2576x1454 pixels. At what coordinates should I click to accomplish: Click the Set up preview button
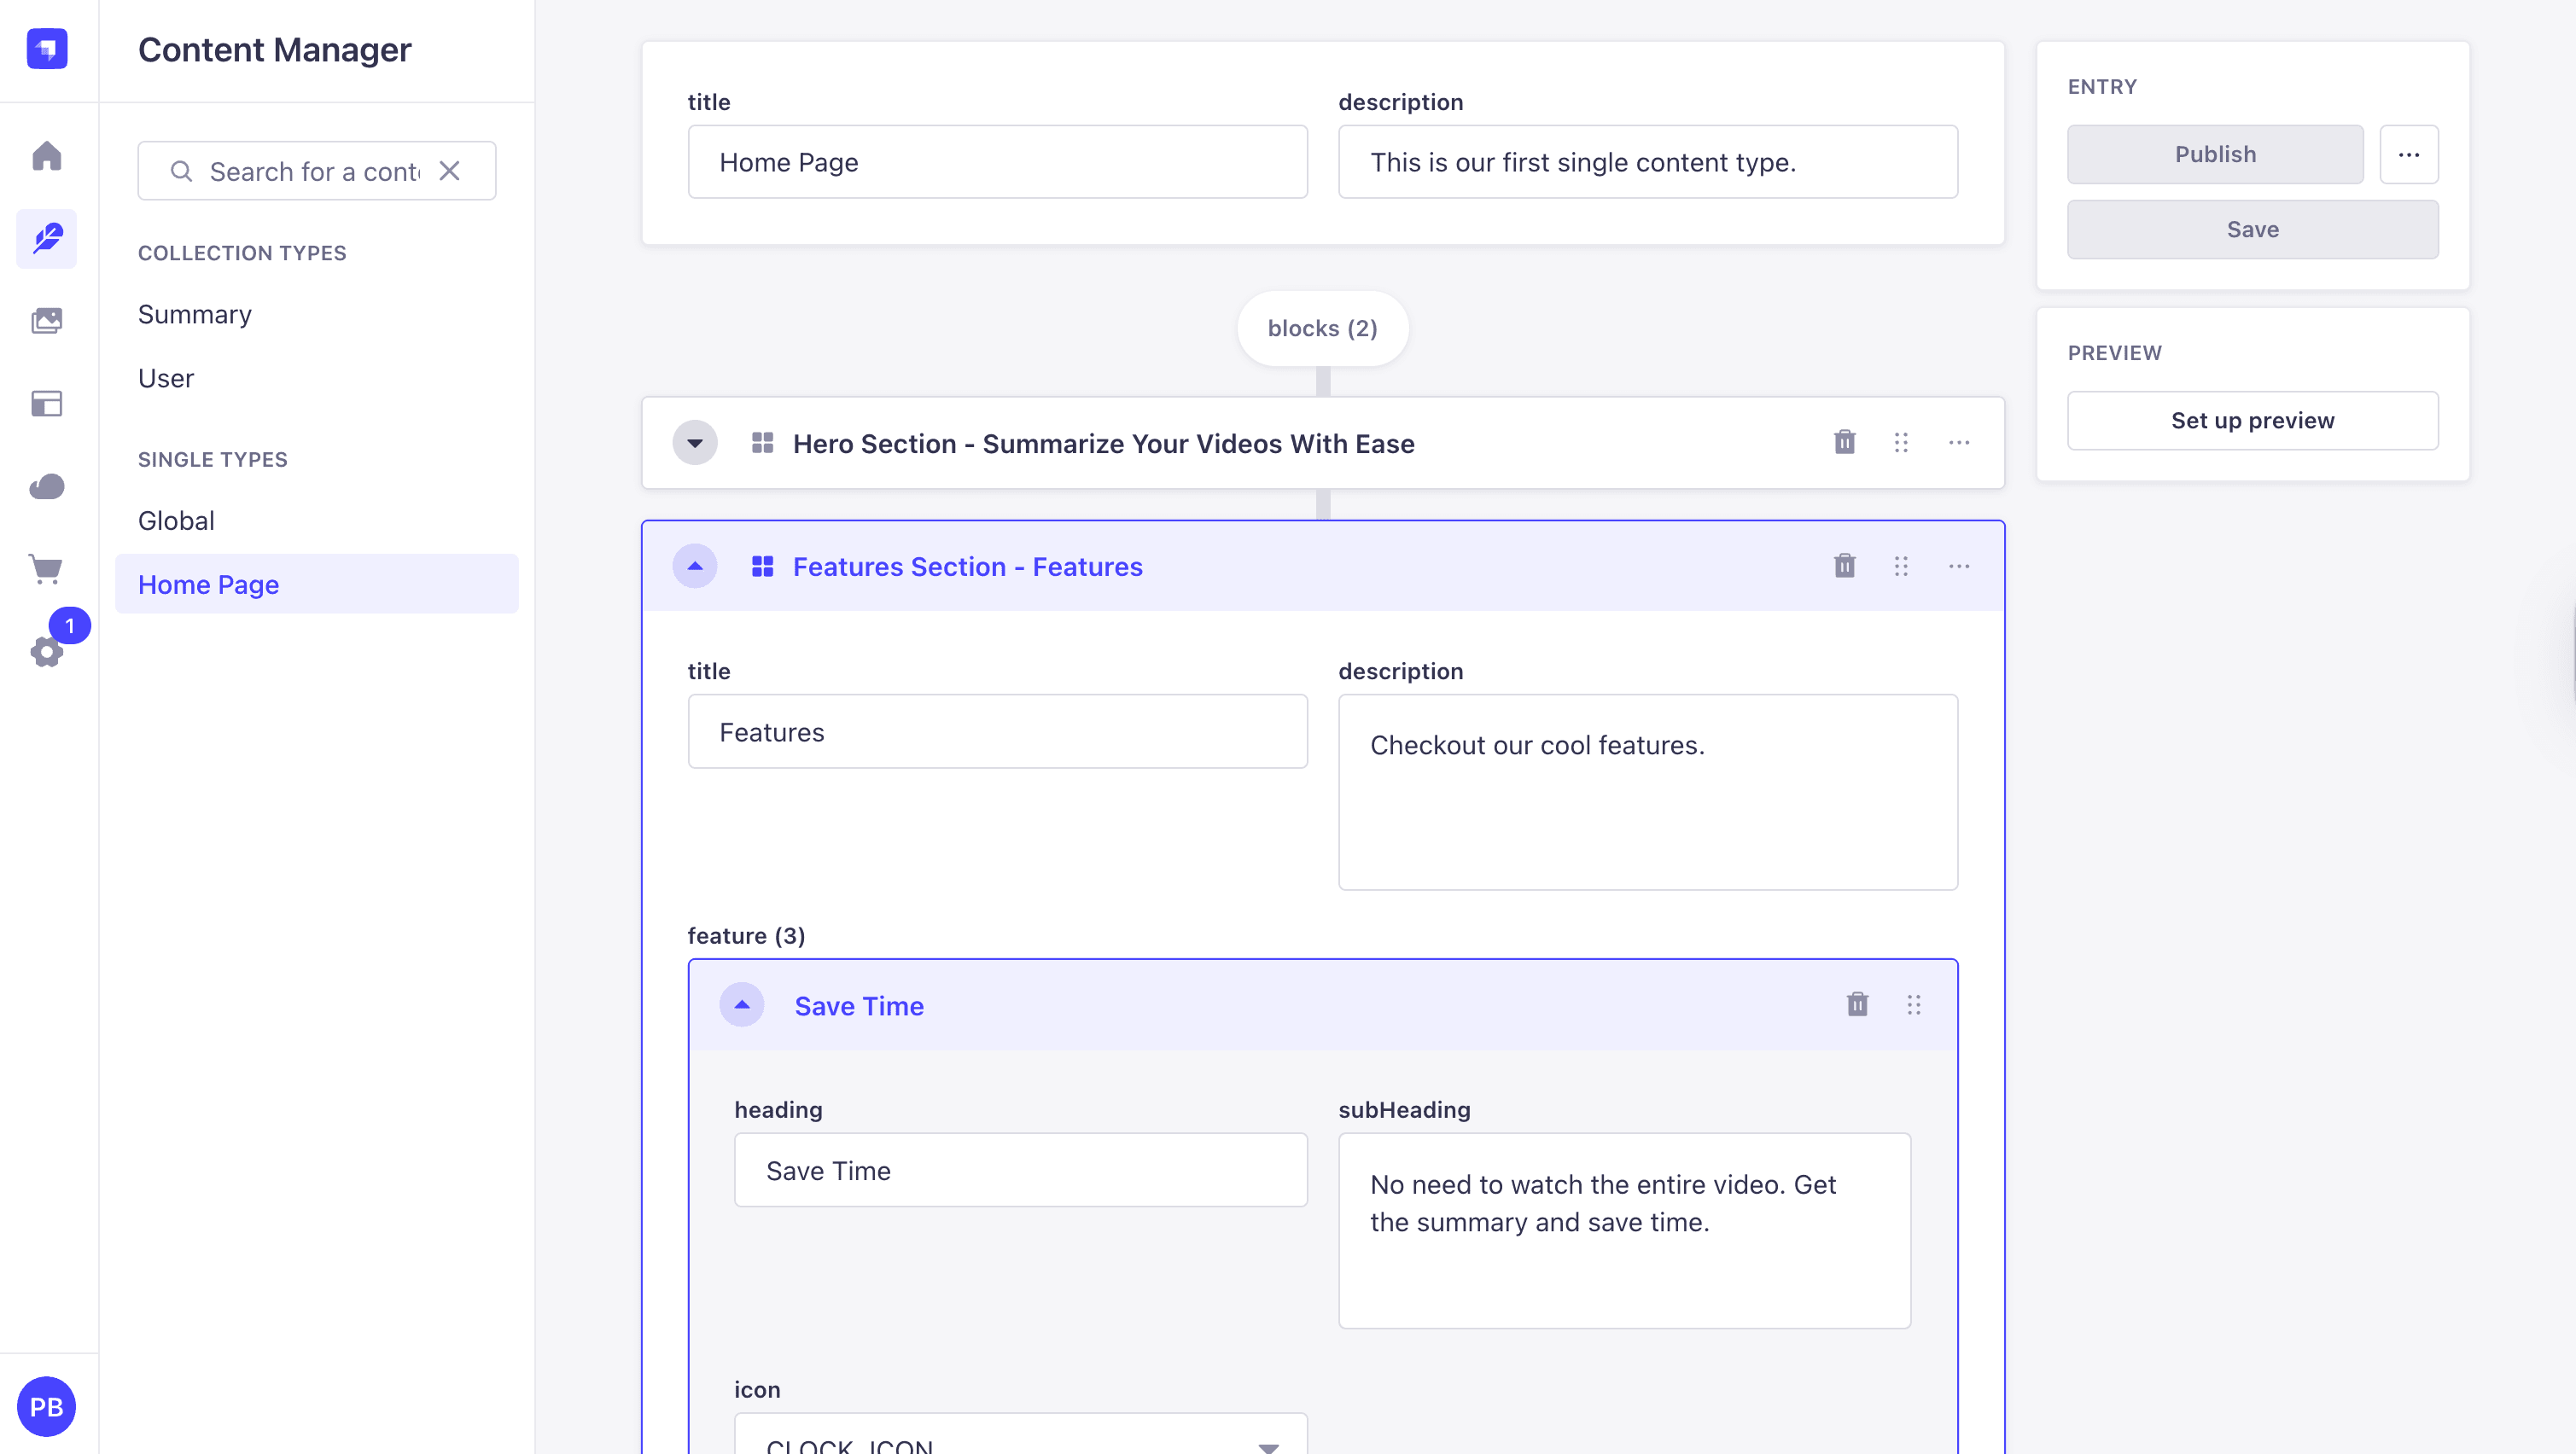pyautogui.click(x=2252, y=420)
